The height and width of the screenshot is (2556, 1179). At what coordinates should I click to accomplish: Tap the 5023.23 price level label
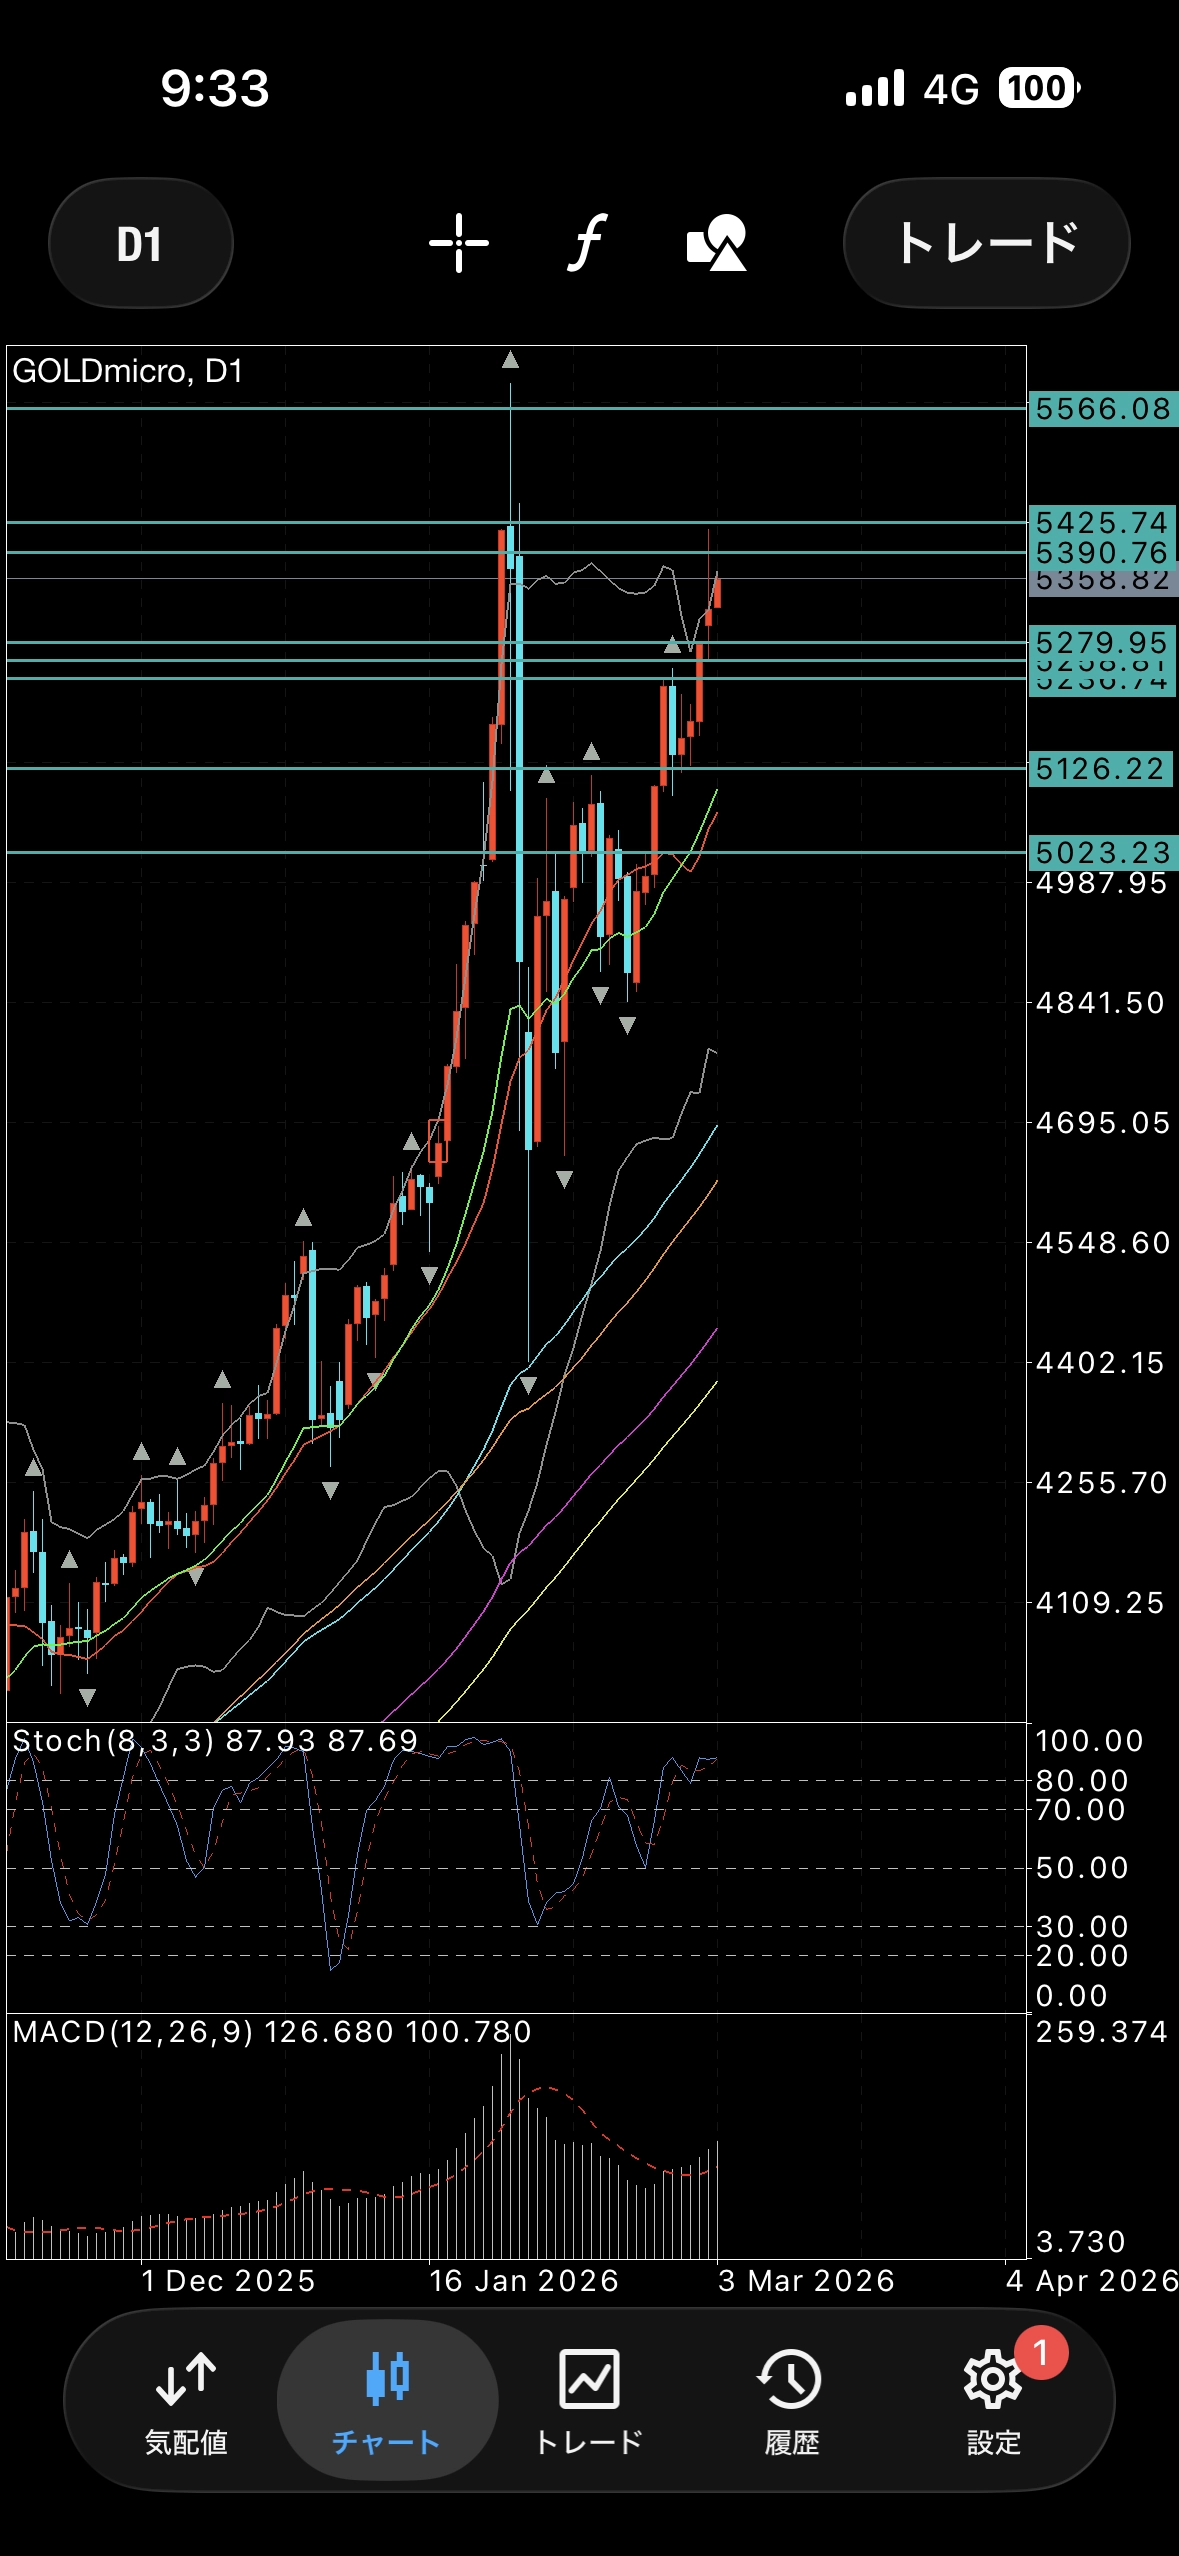point(1102,853)
